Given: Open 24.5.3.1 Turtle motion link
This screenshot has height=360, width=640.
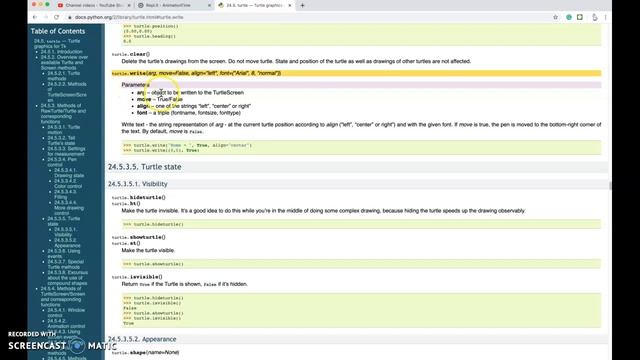Looking at the screenshot, I should (64, 130).
